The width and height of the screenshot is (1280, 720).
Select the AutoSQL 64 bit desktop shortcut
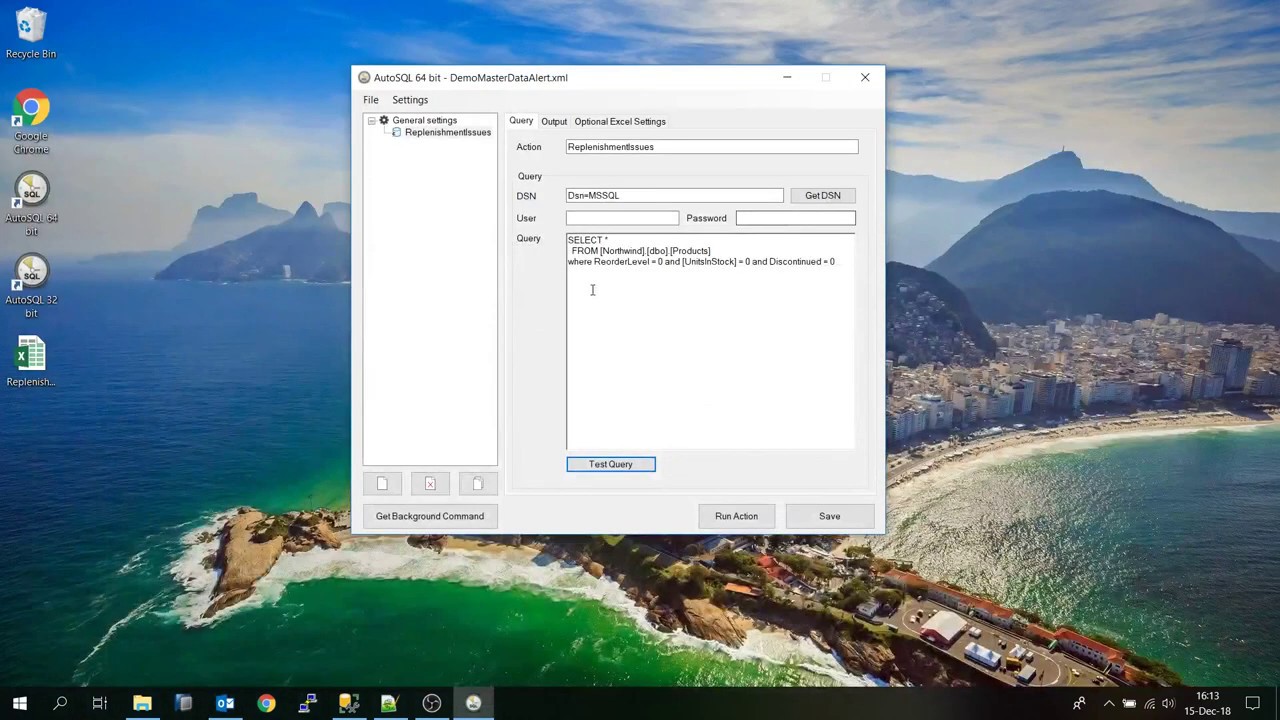(31, 204)
